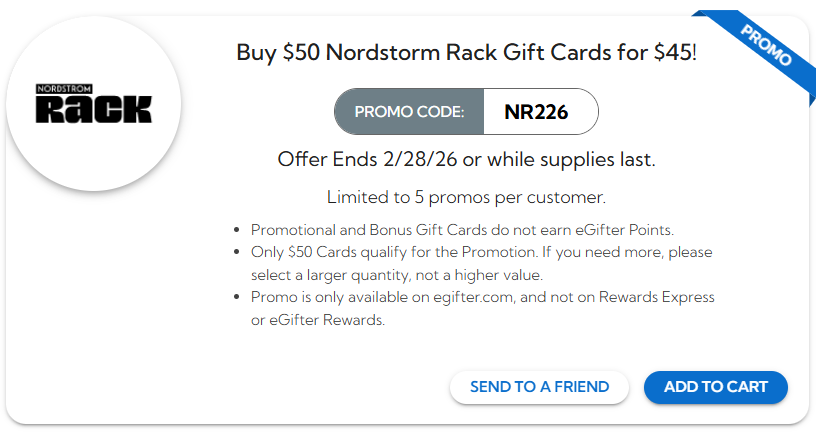Image resolution: width=826 pixels, height=432 pixels.
Task: Click the eGifter Points bullet line
Action: pyautogui.click(x=446, y=229)
